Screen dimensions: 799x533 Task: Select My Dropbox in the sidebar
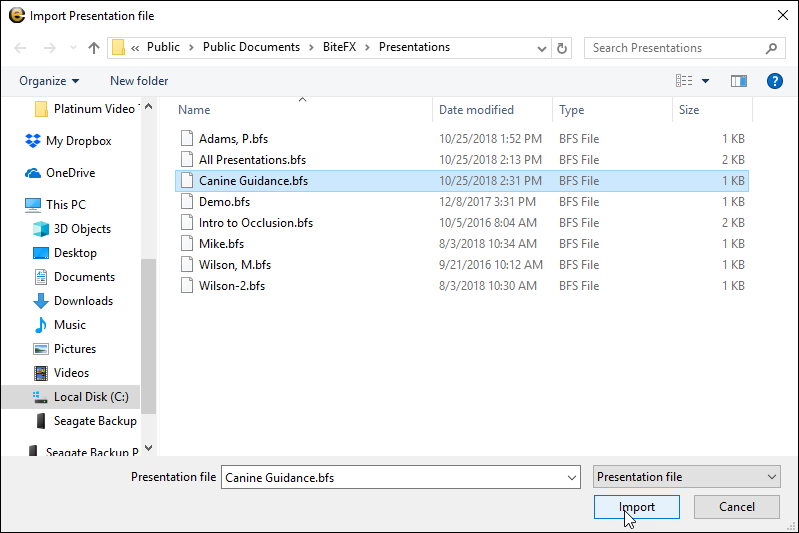[x=78, y=141]
